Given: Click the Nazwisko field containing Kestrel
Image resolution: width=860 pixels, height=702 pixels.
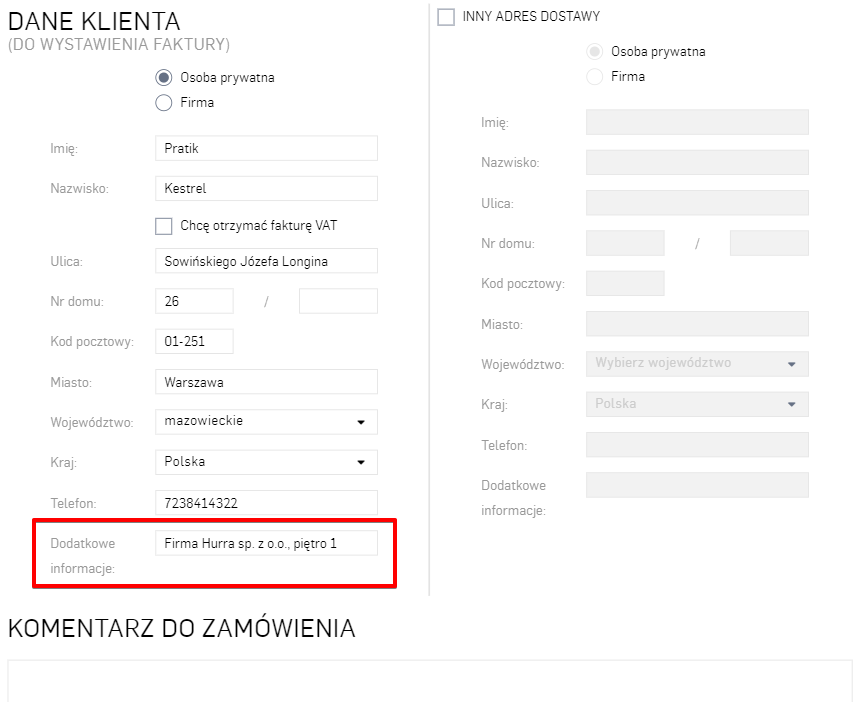Looking at the screenshot, I should (x=266, y=188).
